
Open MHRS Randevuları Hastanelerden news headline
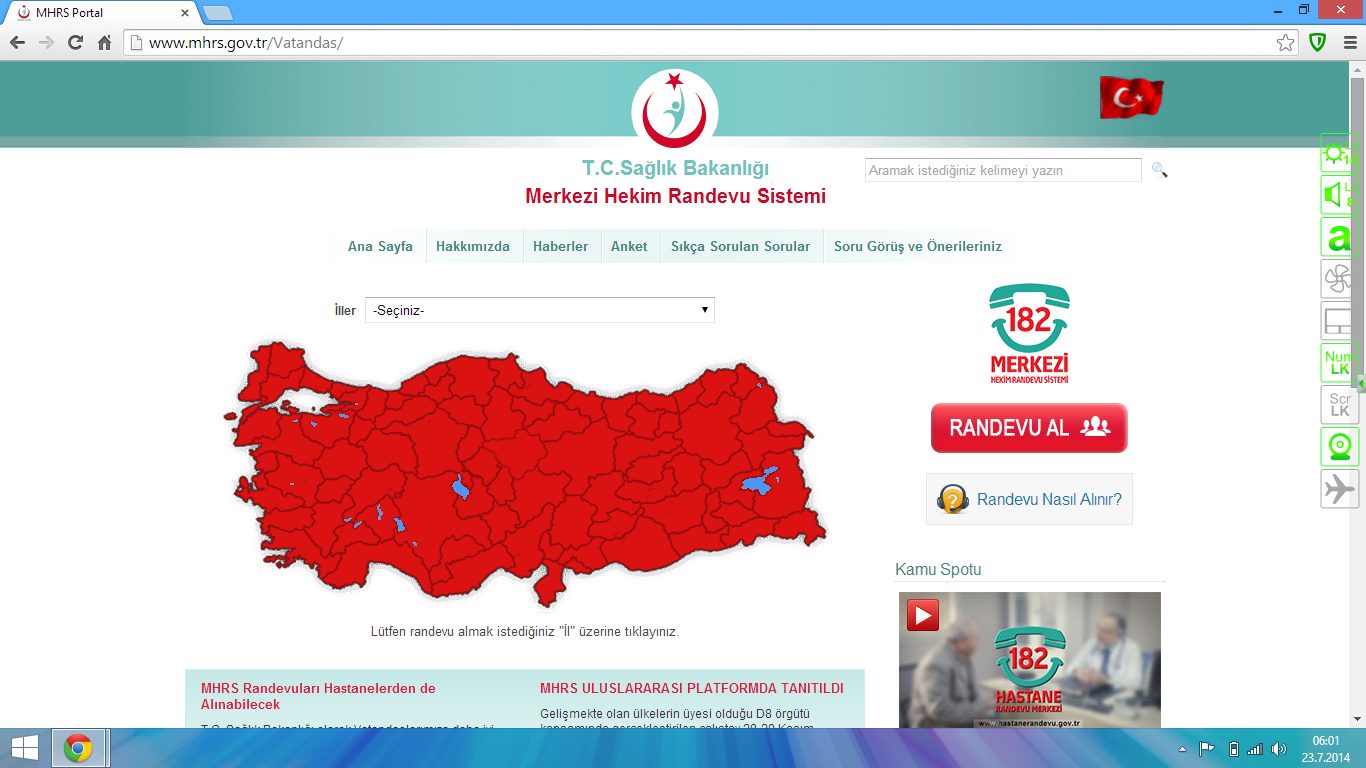pyautogui.click(x=318, y=696)
